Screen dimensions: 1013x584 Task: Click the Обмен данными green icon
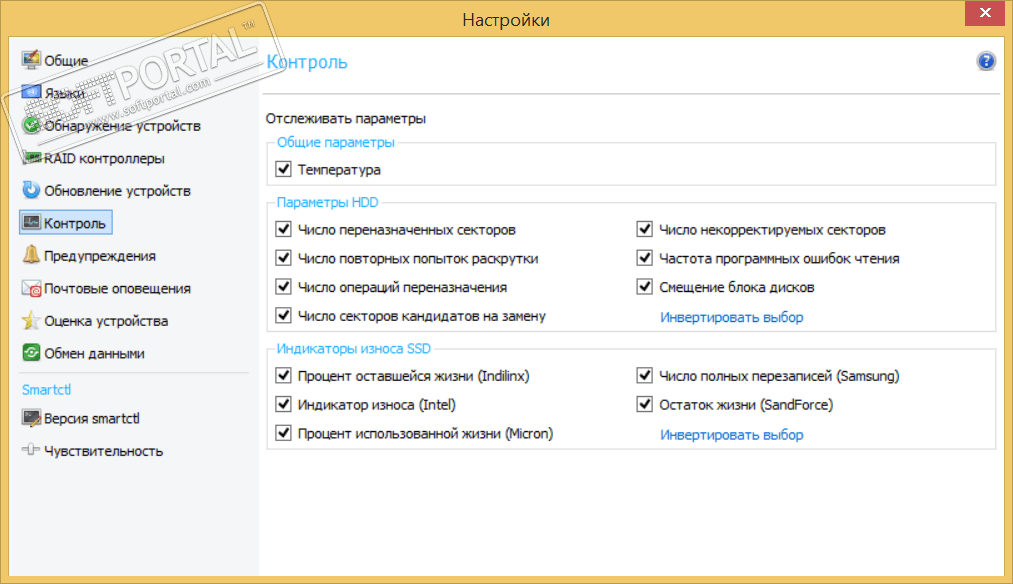pos(30,353)
